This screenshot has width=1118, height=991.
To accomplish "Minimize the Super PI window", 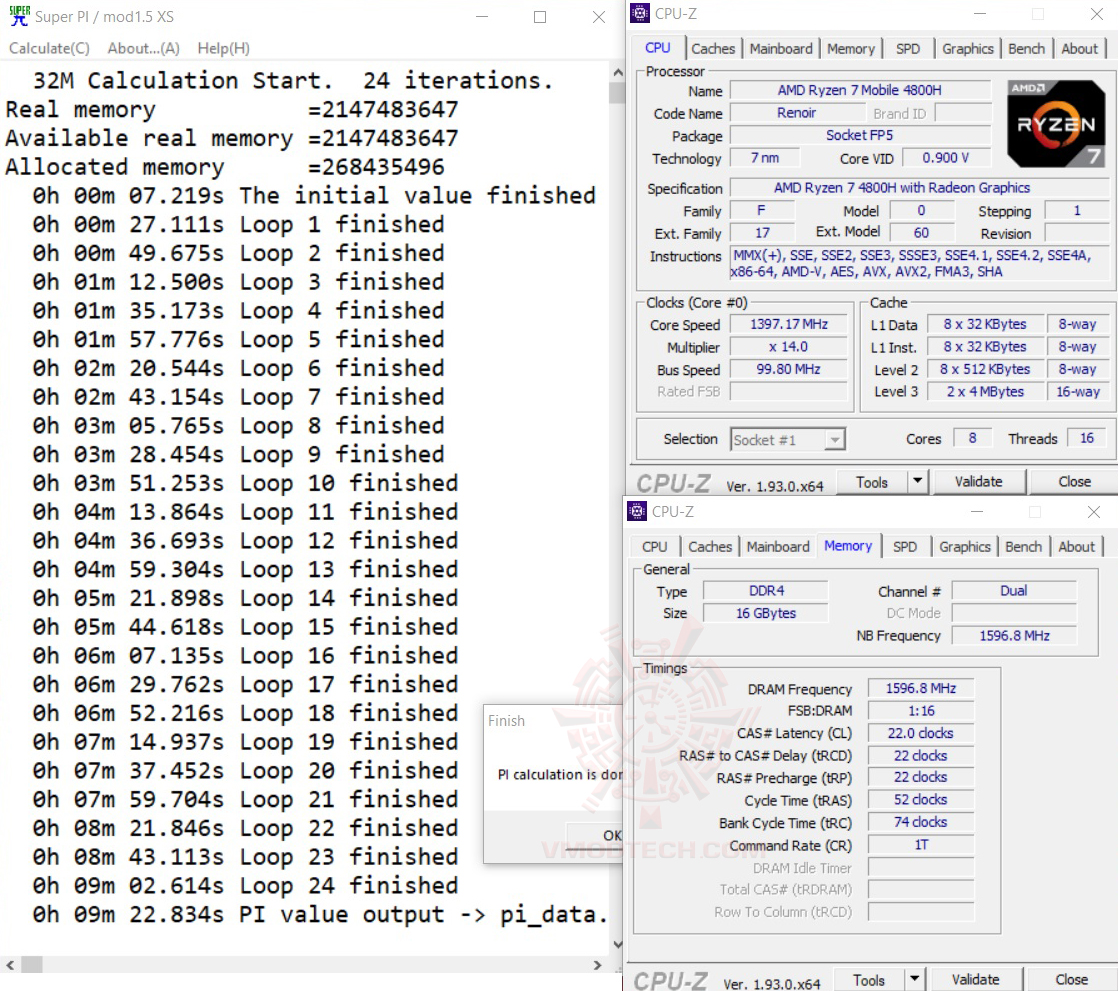I will point(483,16).
